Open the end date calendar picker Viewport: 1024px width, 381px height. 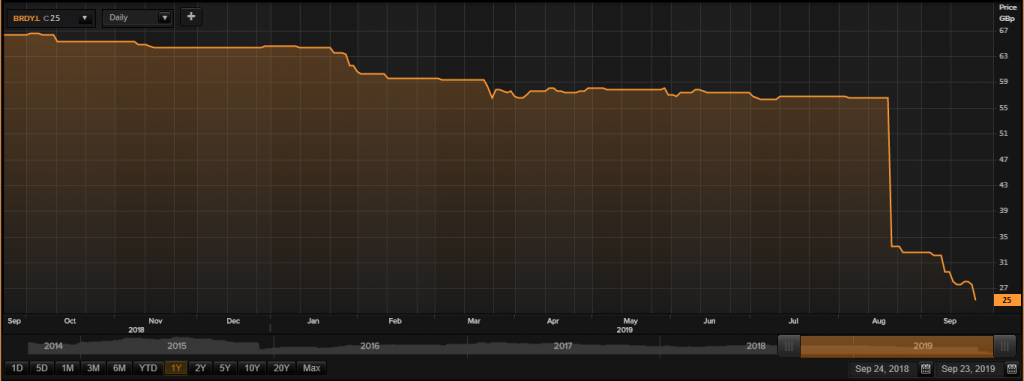click(x=1012, y=369)
